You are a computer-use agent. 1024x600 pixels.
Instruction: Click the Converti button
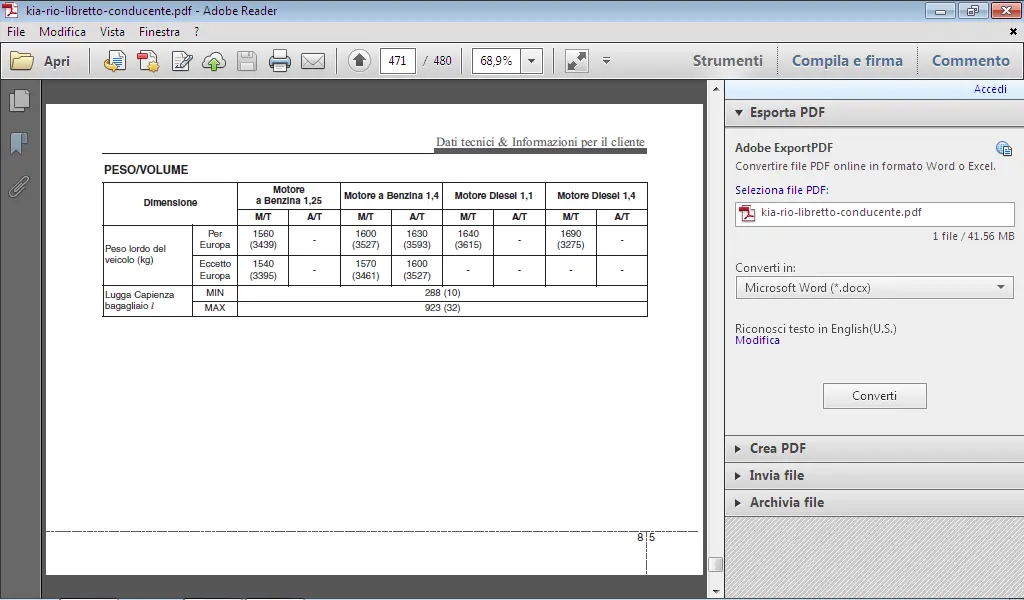[x=874, y=396]
